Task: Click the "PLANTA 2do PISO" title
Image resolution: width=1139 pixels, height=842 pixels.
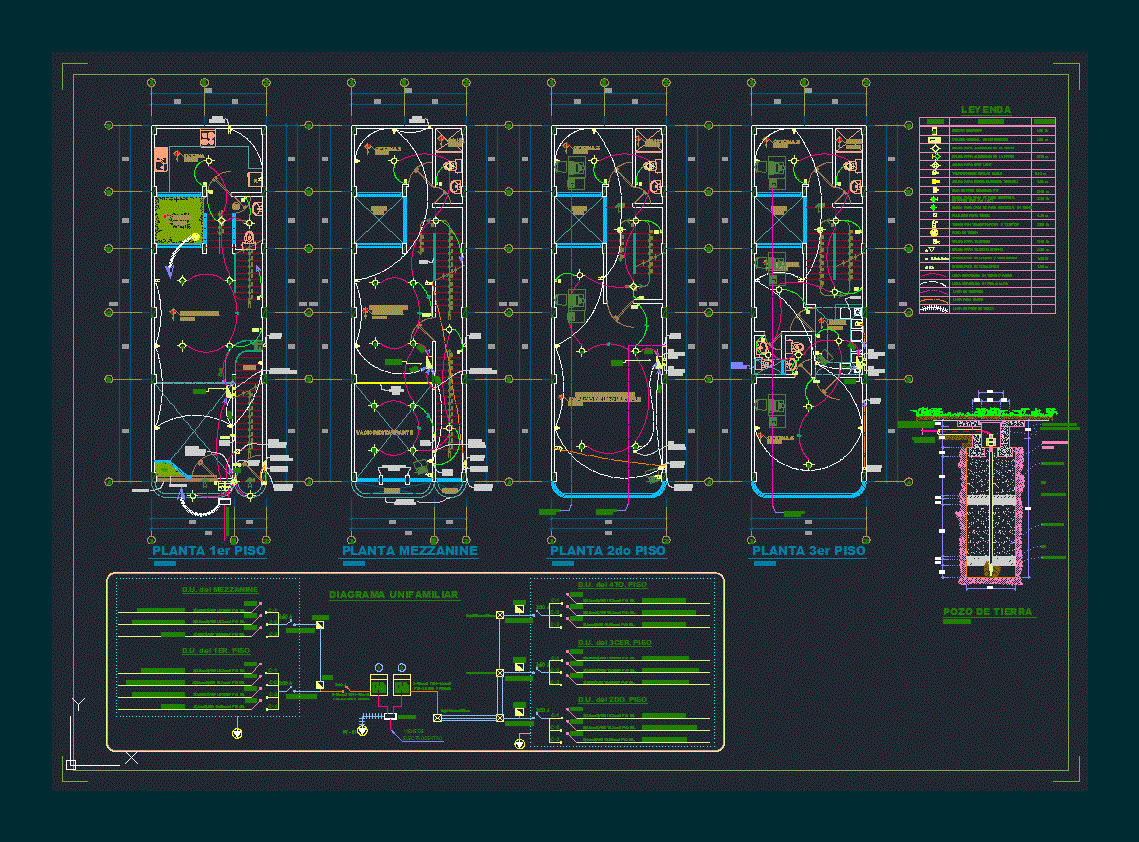Action: click(607, 551)
